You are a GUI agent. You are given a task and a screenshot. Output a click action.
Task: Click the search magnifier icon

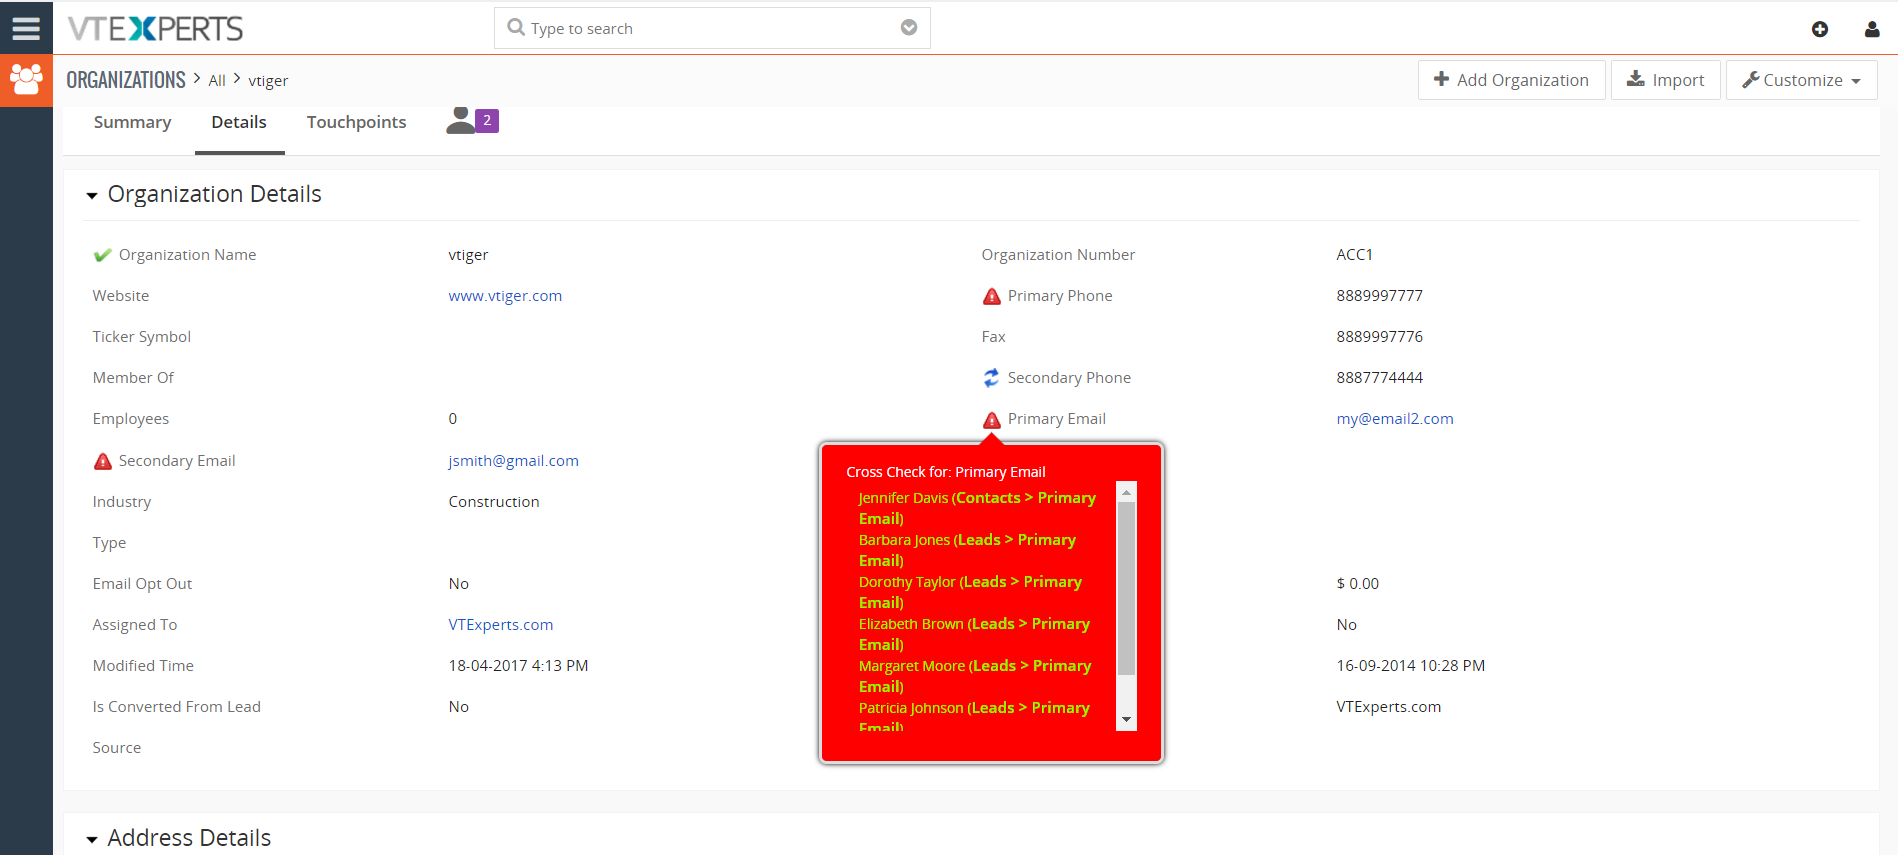516,27
